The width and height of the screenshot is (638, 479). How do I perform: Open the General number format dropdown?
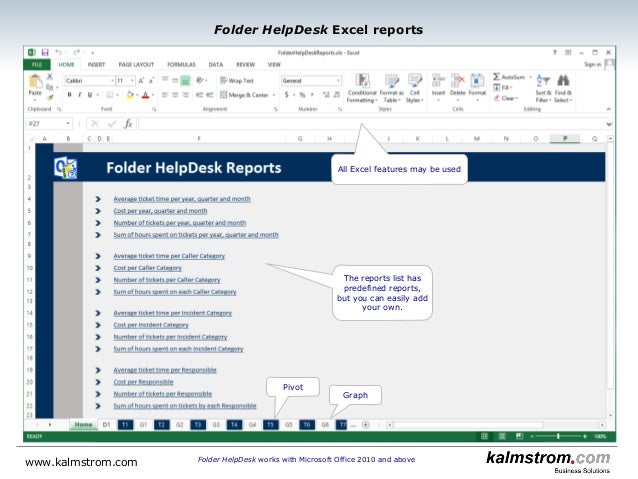pos(338,81)
